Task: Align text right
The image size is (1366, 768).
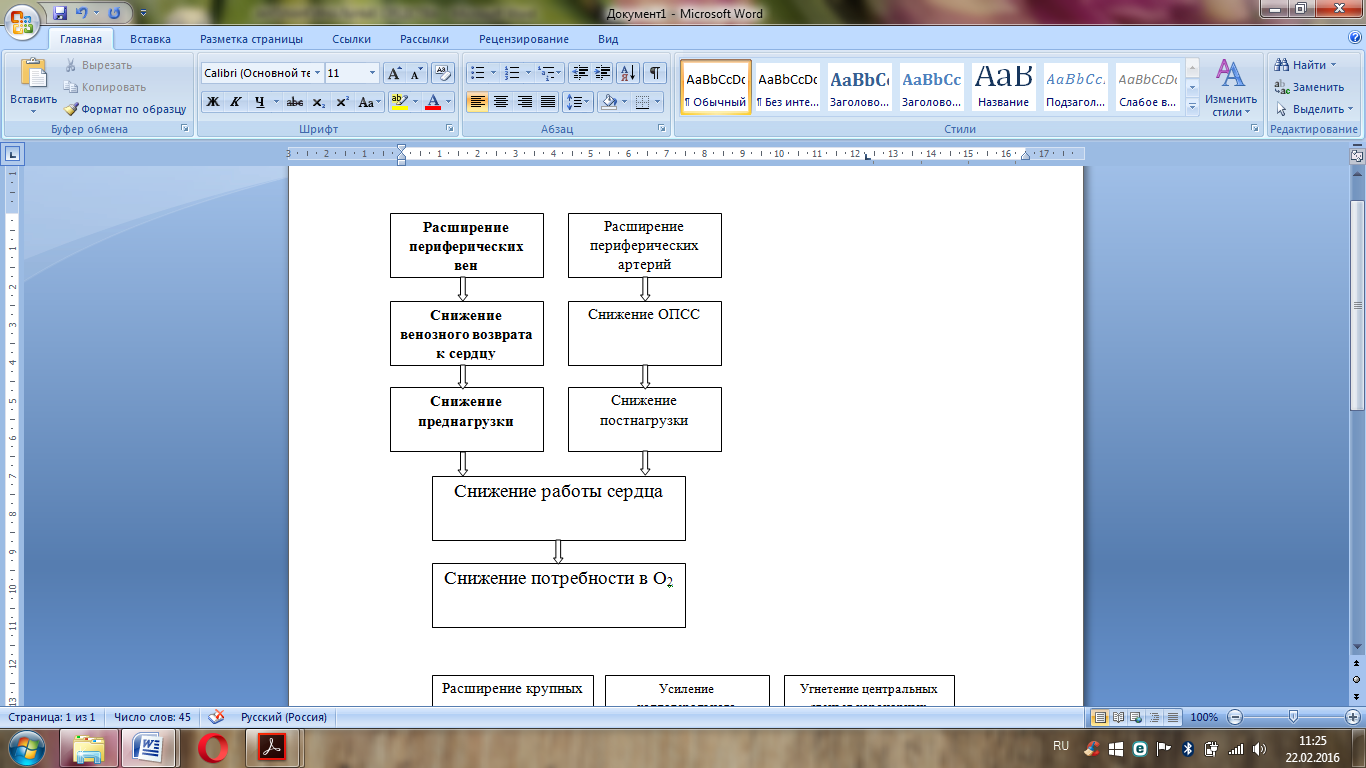Action: point(524,102)
